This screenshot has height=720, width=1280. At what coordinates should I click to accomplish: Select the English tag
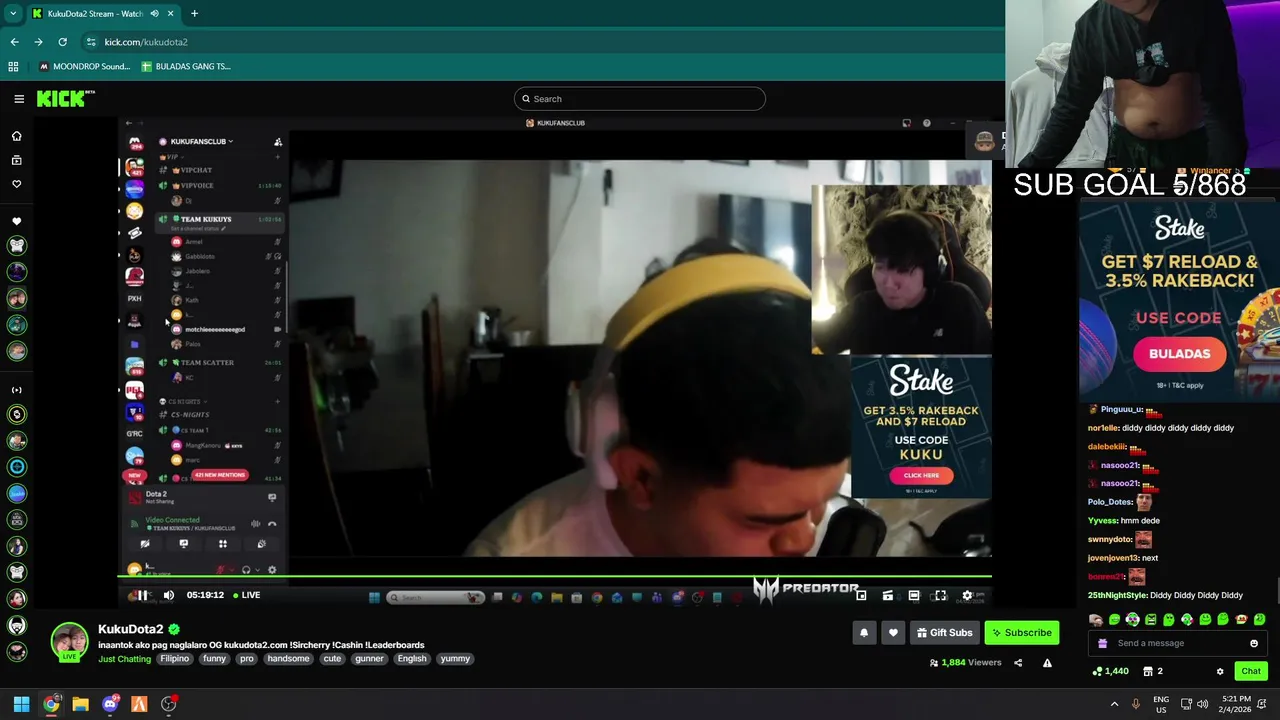click(x=412, y=659)
